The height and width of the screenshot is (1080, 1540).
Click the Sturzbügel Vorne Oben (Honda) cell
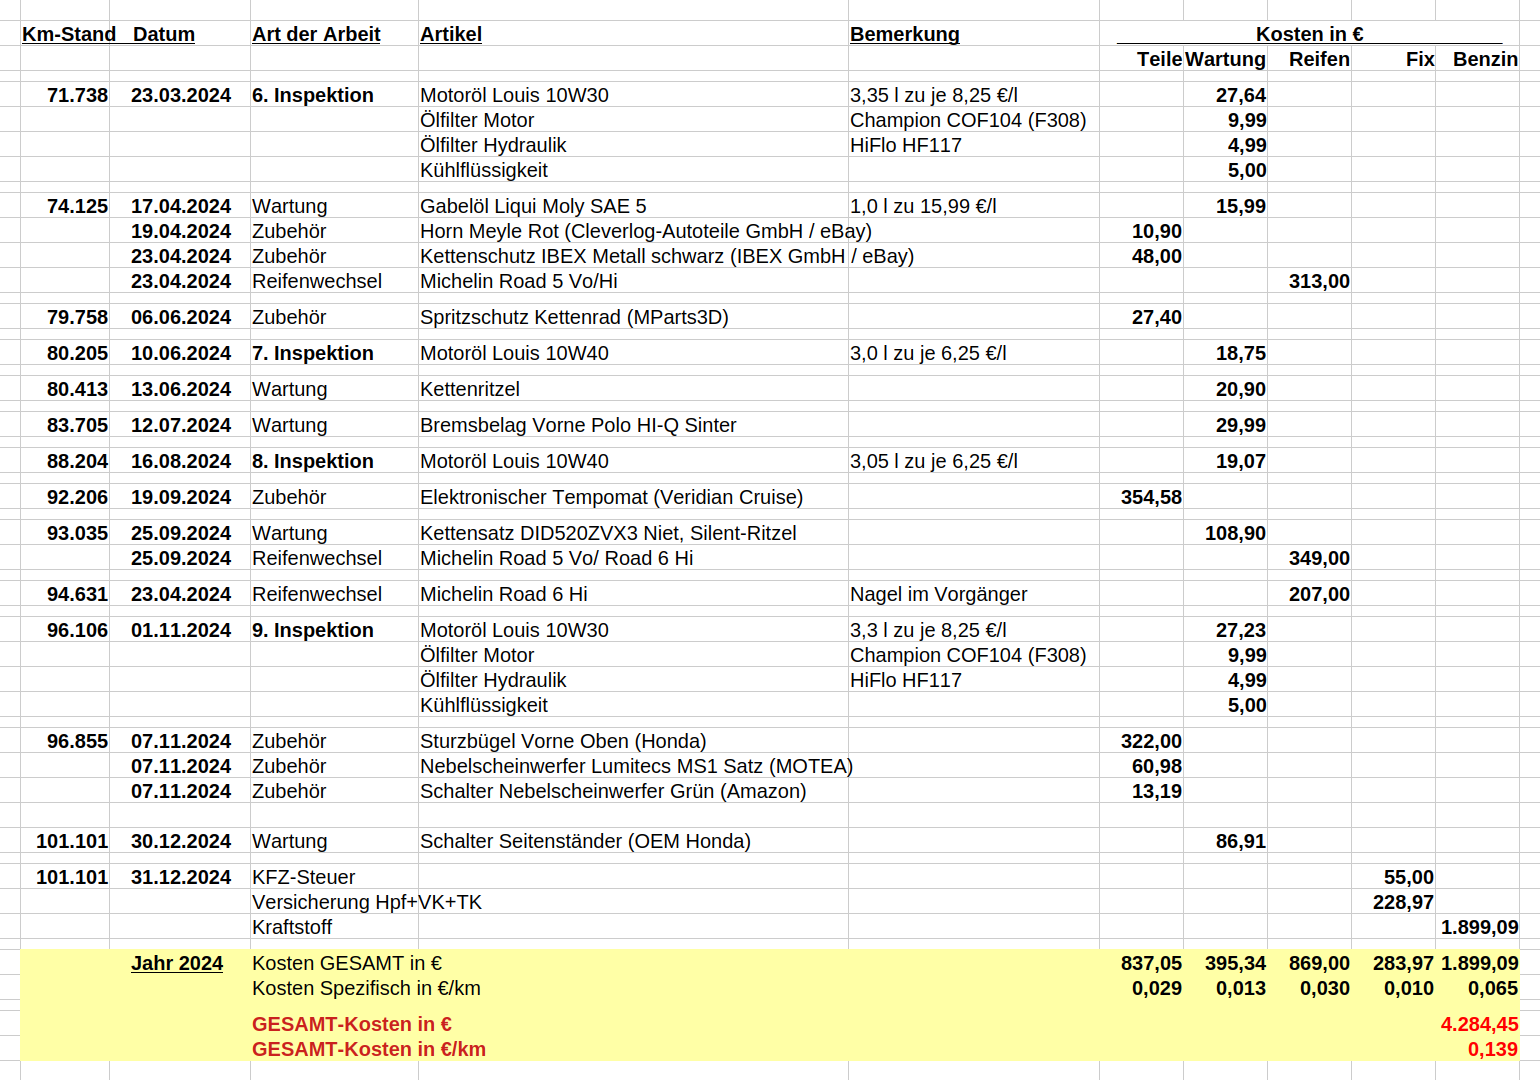coord(563,741)
